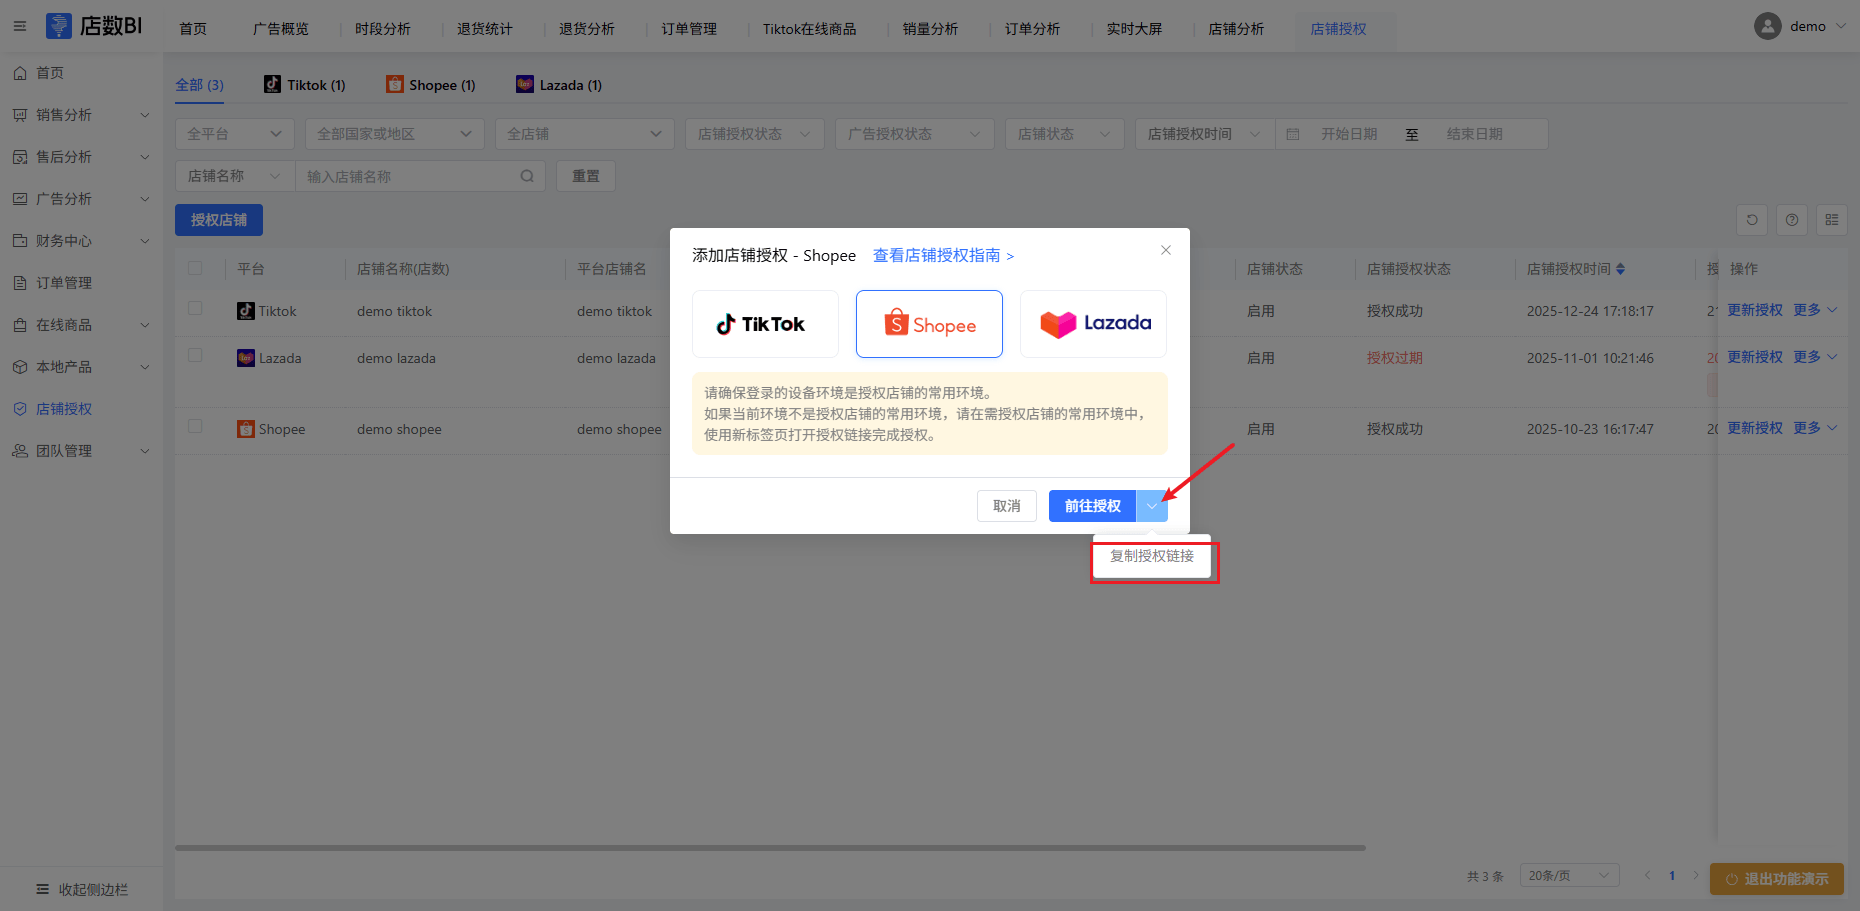Click the 店数BI logo icon
Viewport: 1860px width, 911px height.
[x=59, y=26]
